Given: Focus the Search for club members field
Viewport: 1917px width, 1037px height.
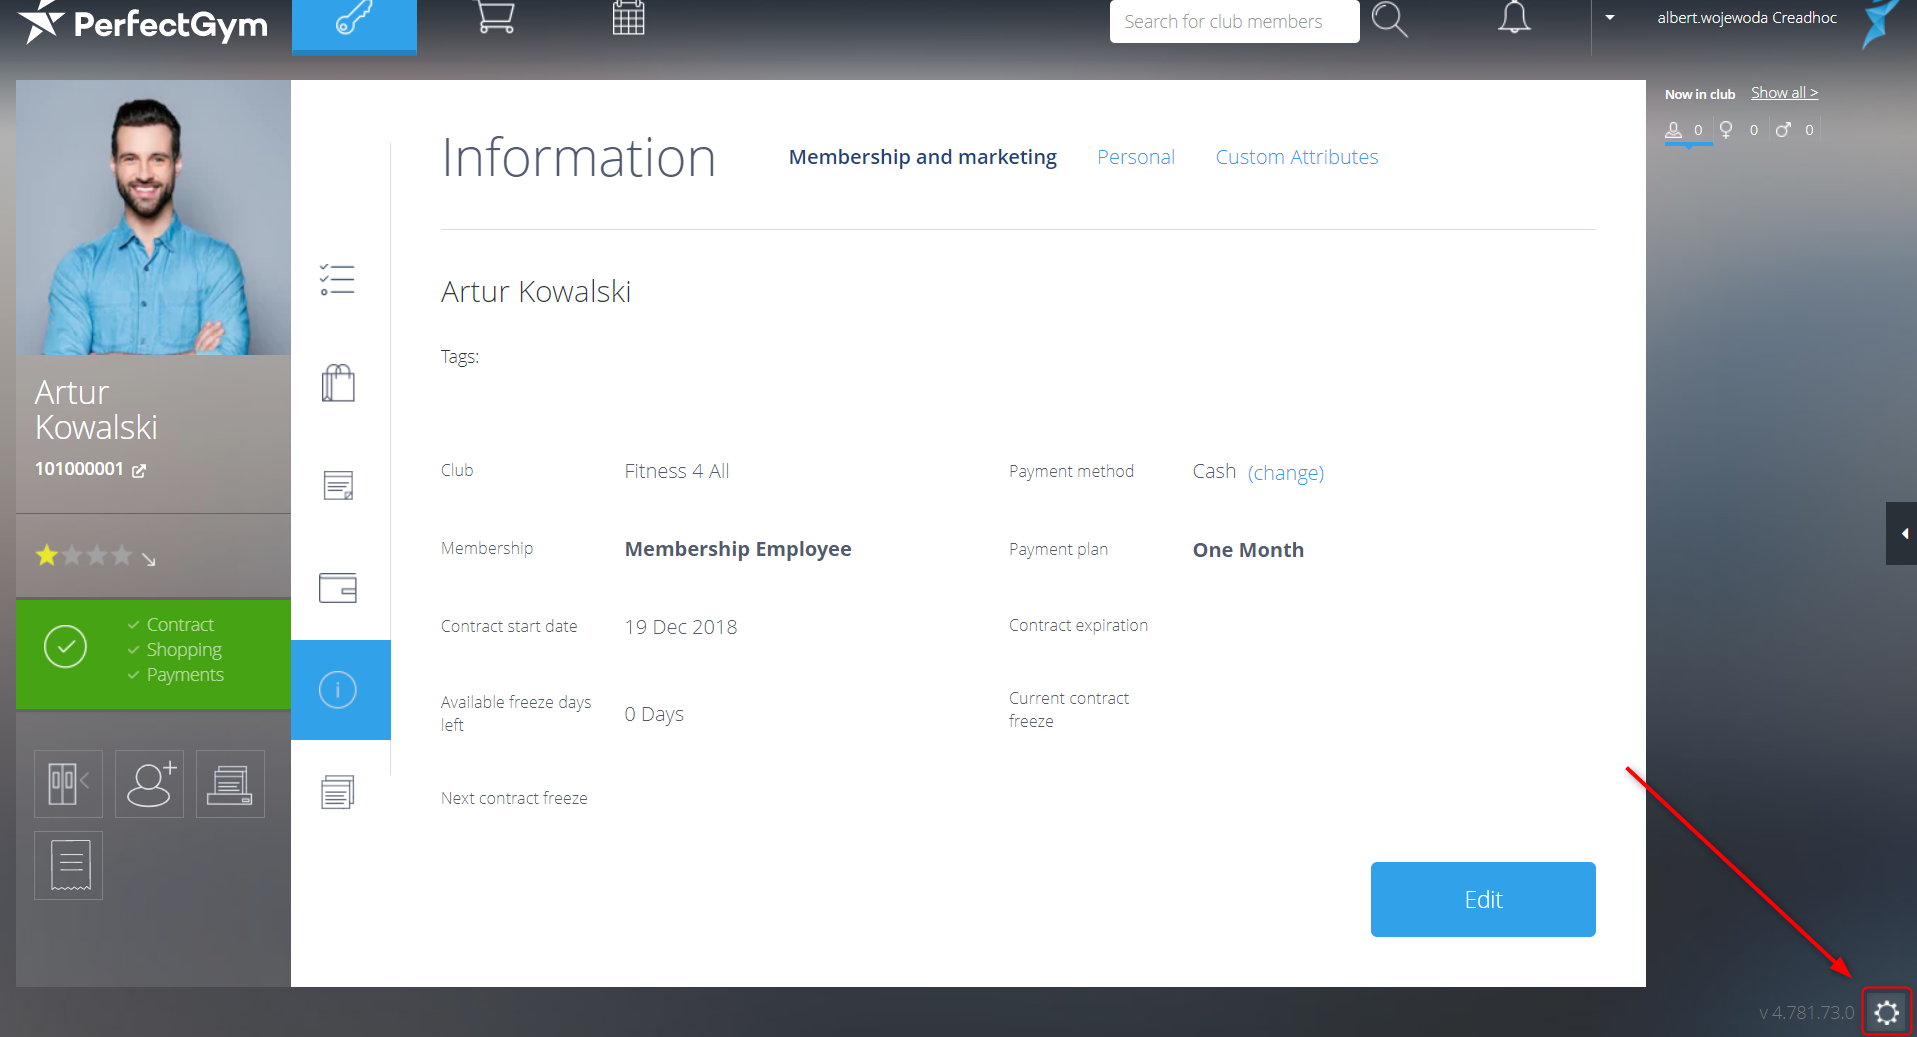Looking at the screenshot, I should pos(1233,22).
